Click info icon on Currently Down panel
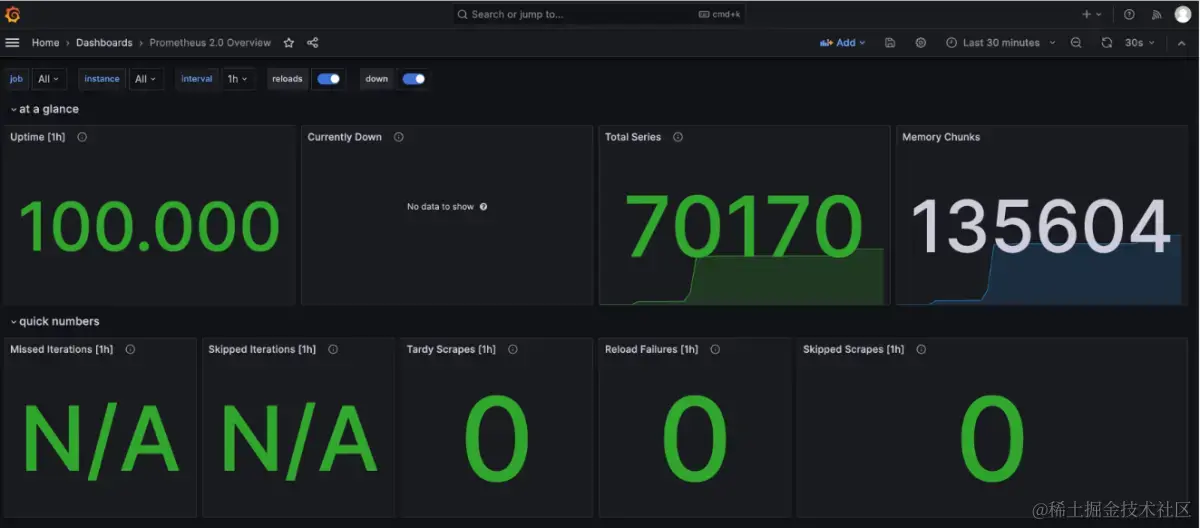The image size is (1200, 528). [x=399, y=137]
